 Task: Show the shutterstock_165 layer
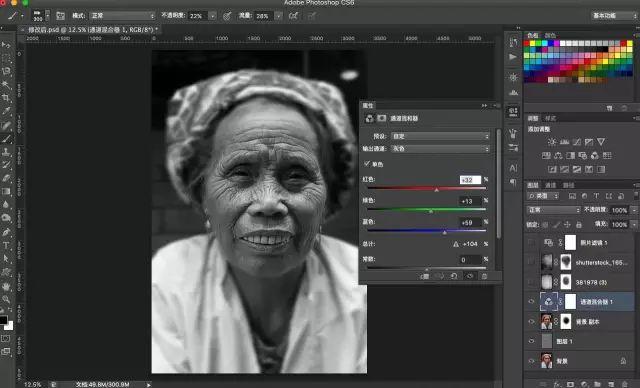[x=531, y=262]
